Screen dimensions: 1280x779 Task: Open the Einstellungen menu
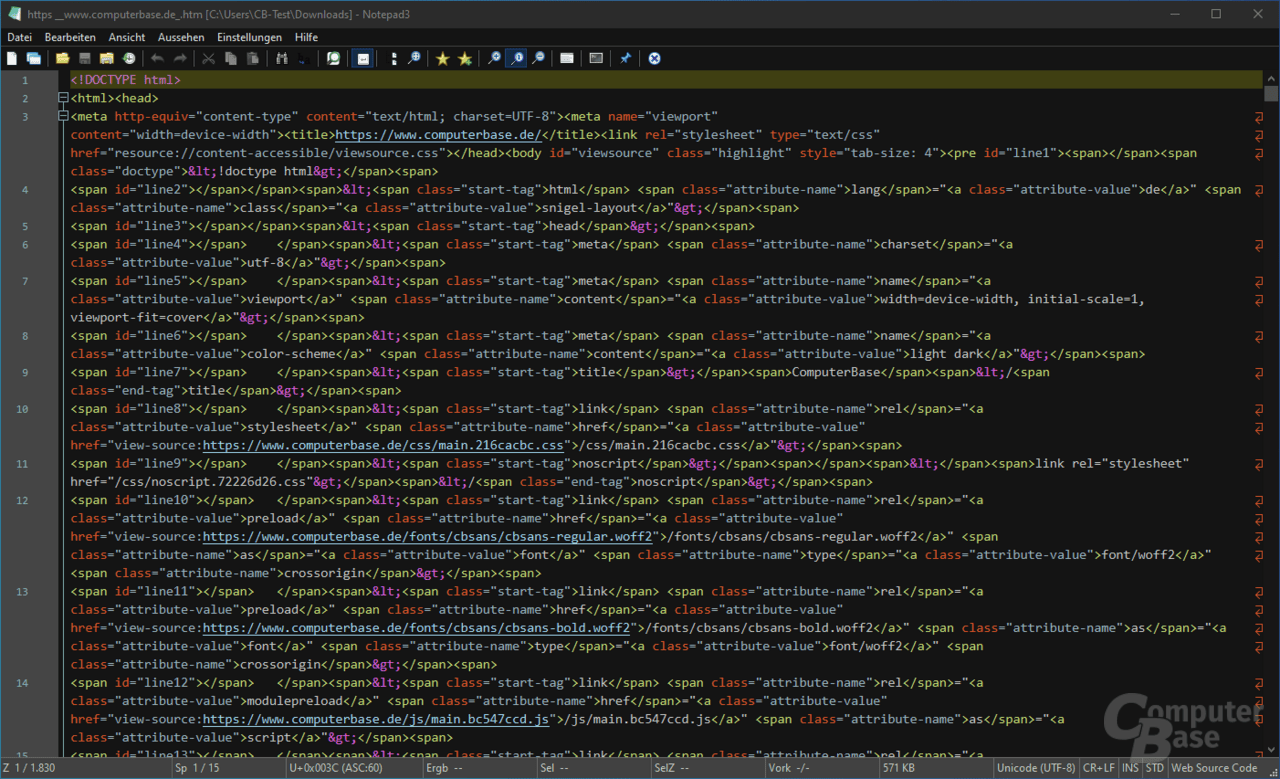249,37
